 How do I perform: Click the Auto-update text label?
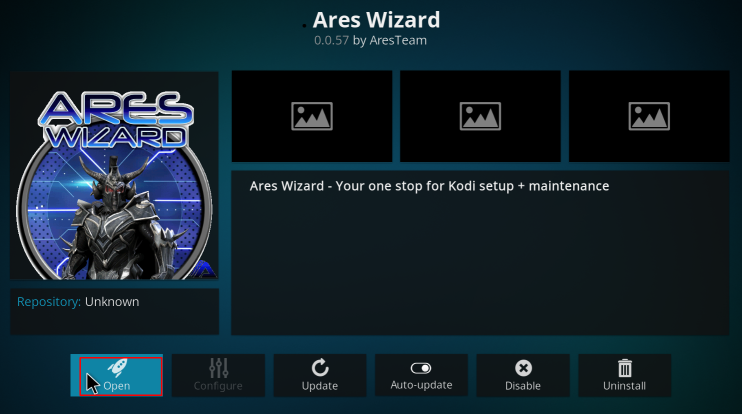(x=421, y=385)
